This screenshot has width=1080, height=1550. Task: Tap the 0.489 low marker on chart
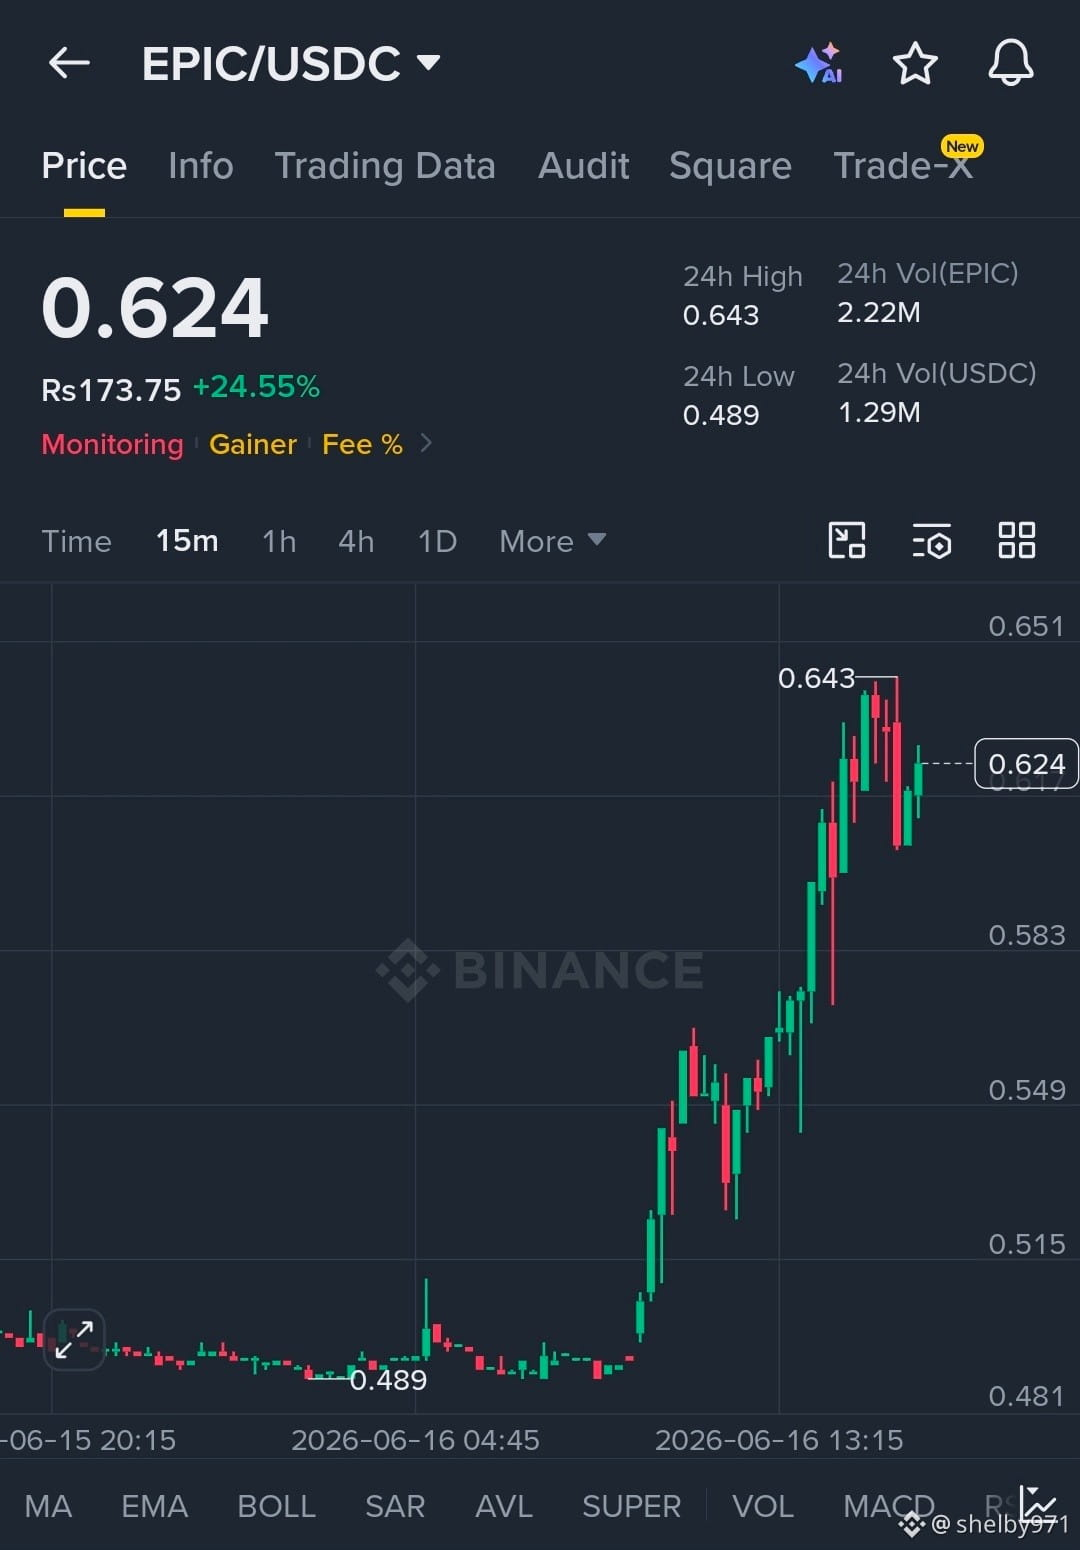388,1380
